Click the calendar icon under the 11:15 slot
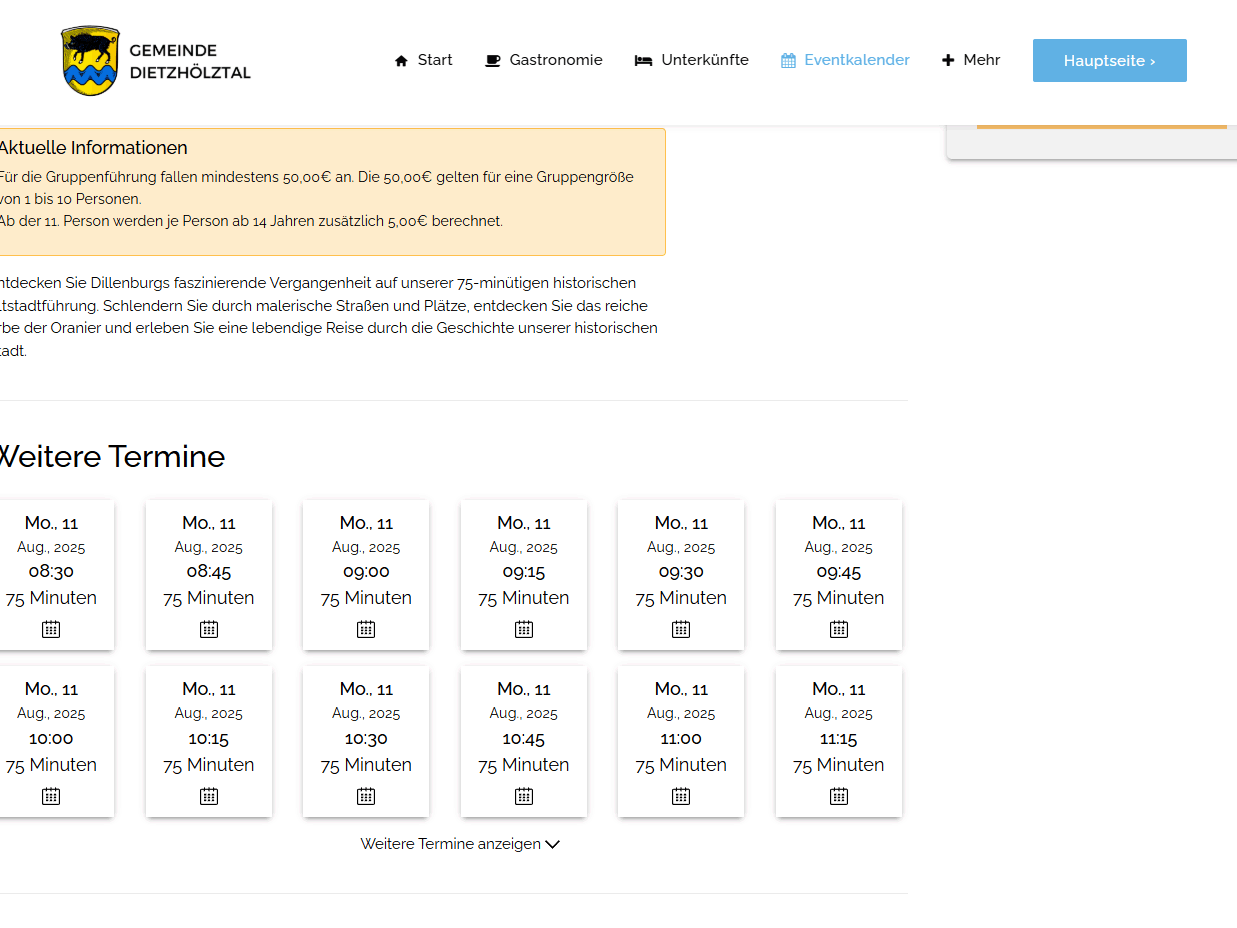 pyautogui.click(x=839, y=796)
